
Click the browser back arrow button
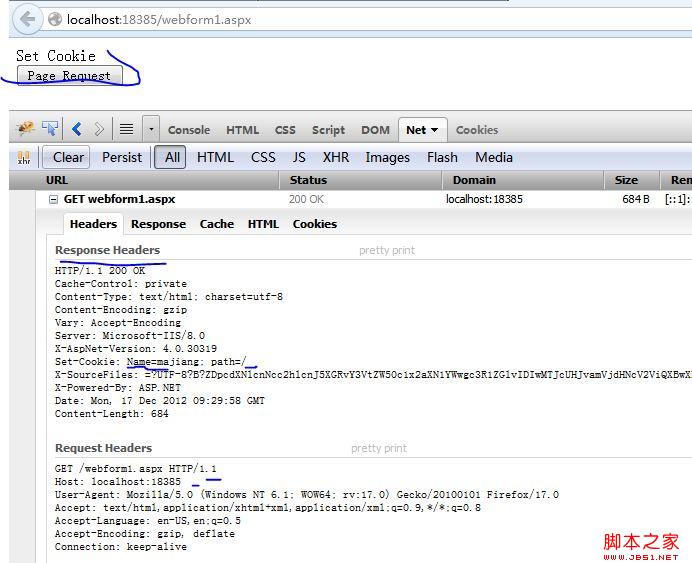27,19
